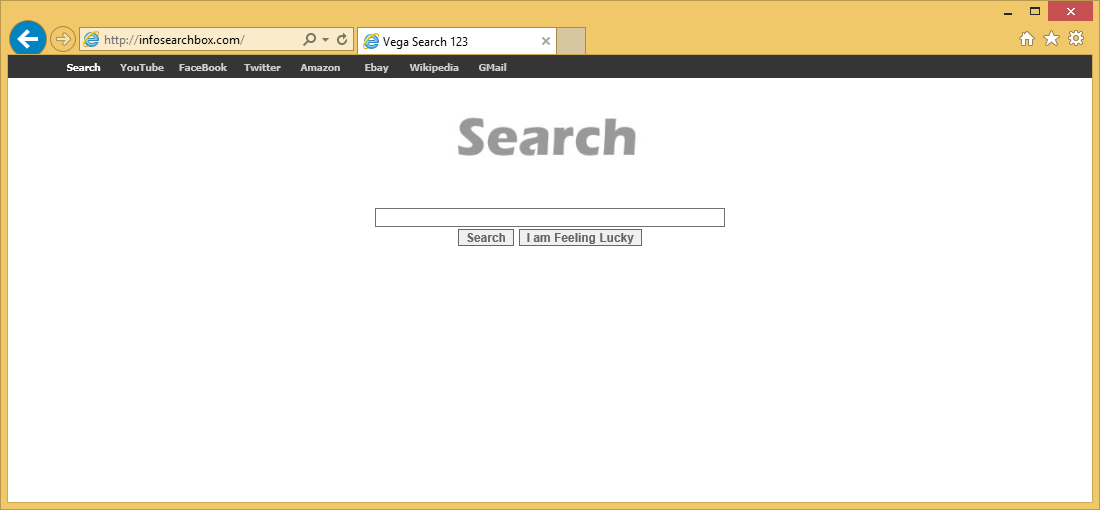This screenshot has height=510, width=1100.
Task: Click the browser Back arrow button
Action: (x=28, y=39)
